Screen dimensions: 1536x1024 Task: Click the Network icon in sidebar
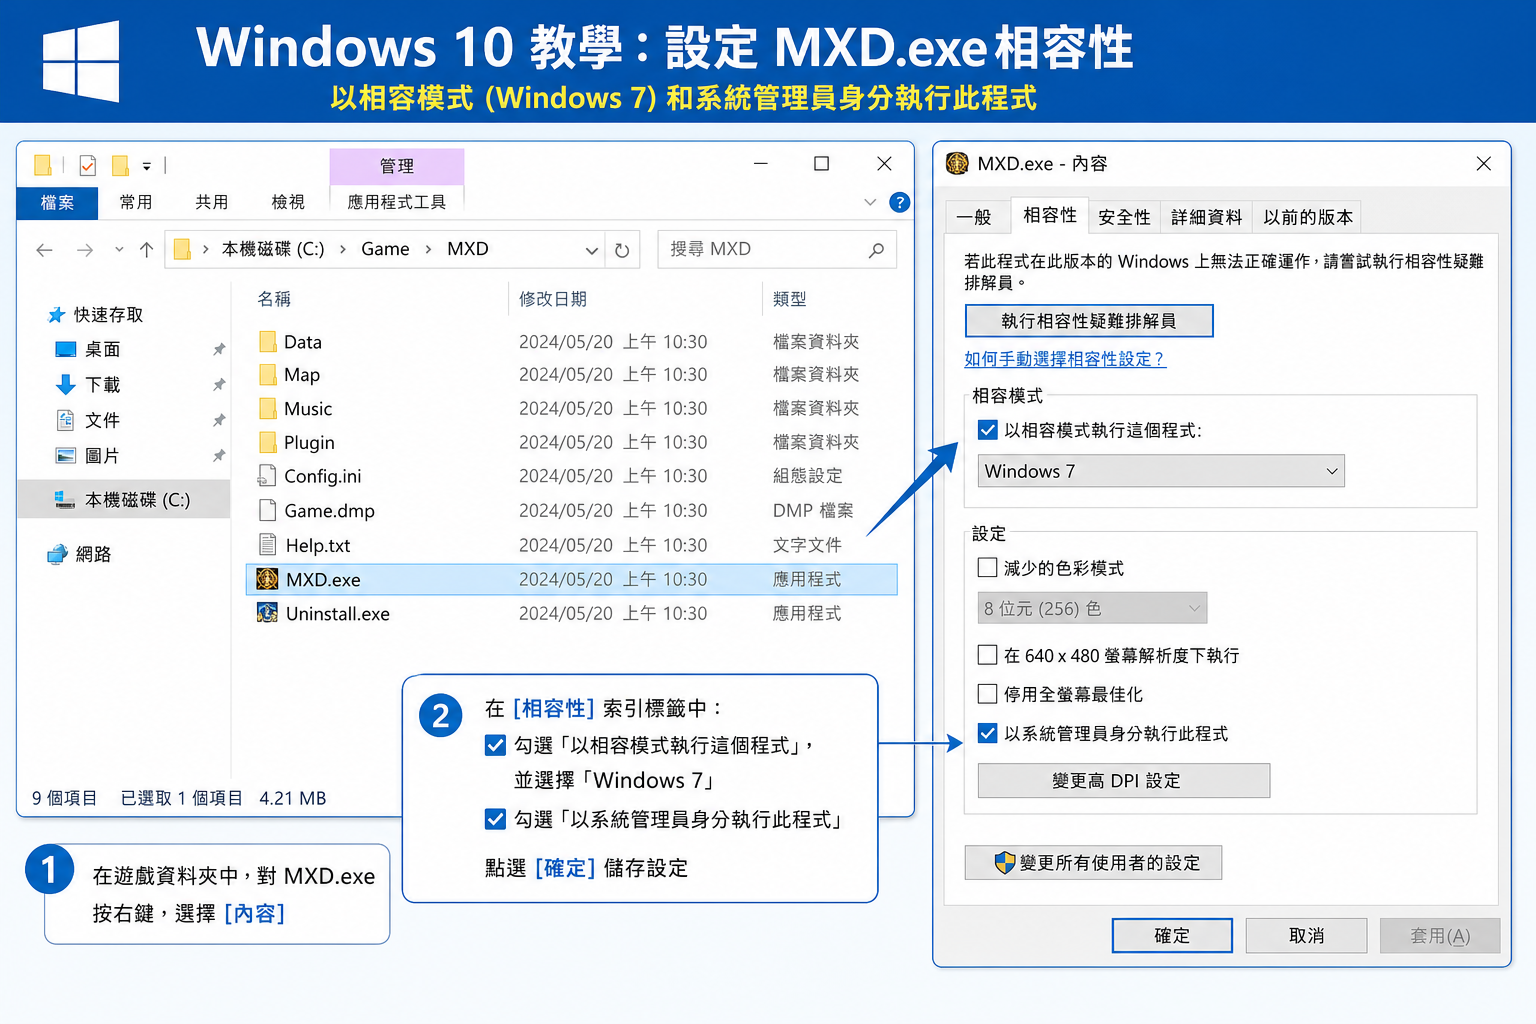coord(57,554)
